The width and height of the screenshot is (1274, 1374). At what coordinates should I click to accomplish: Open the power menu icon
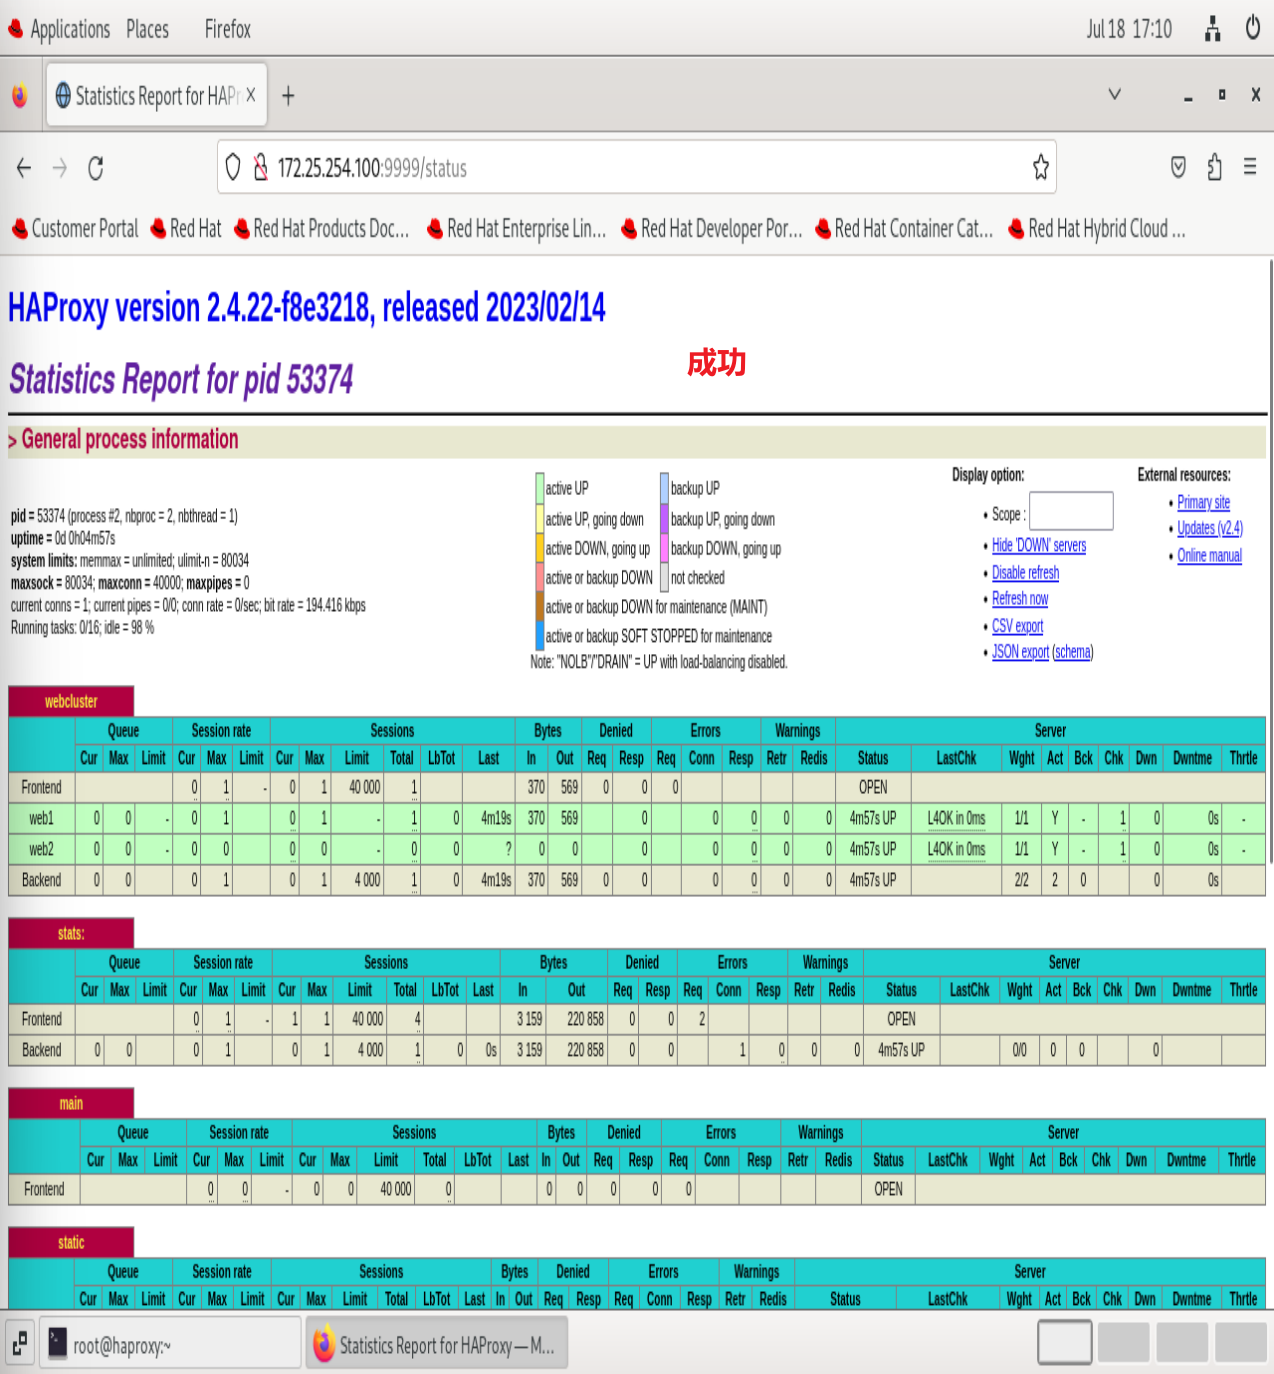pos(1252,28)
